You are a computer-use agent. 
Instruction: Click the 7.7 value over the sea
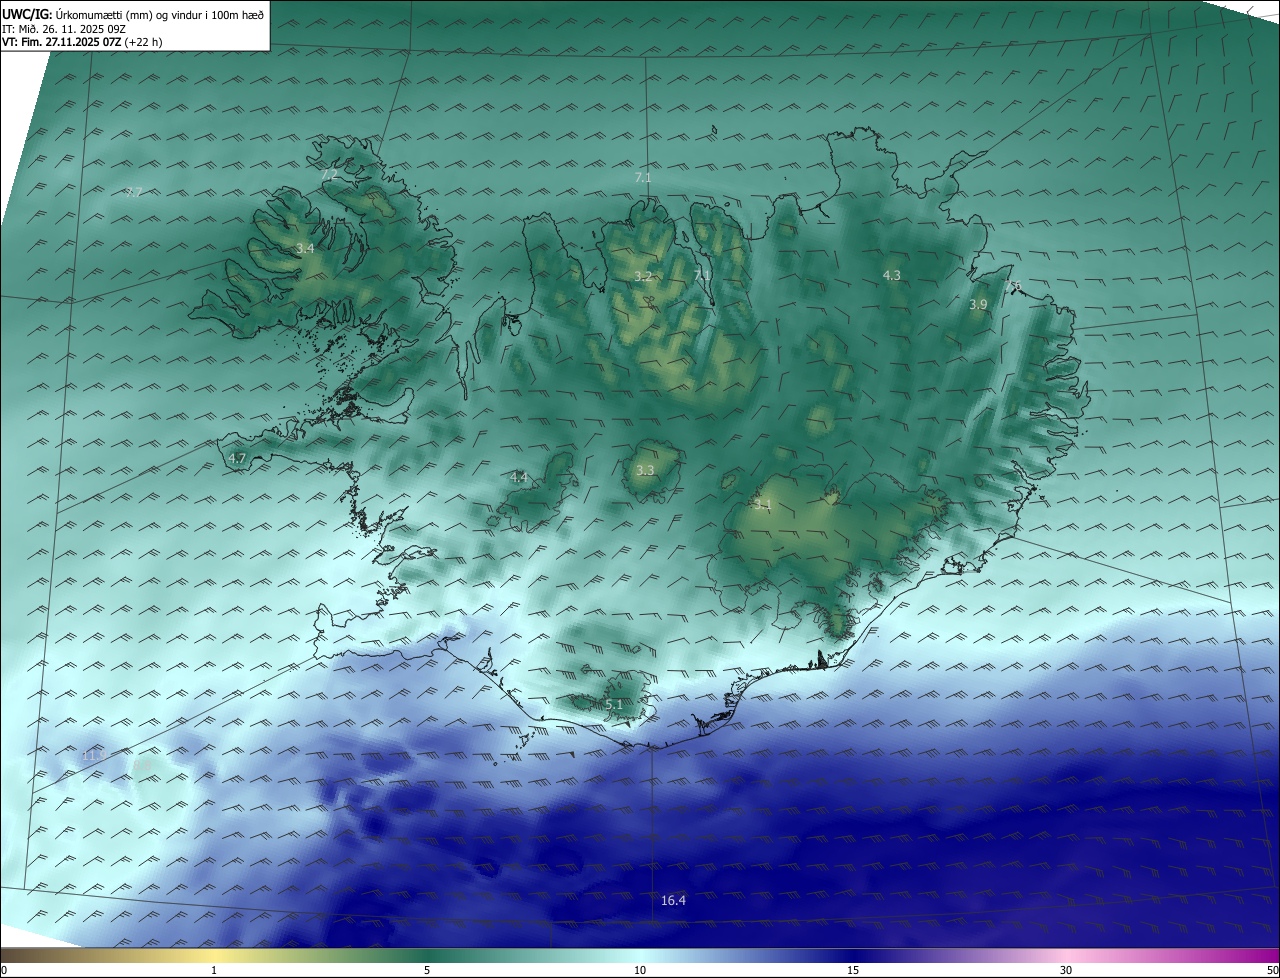coord(134,192)
